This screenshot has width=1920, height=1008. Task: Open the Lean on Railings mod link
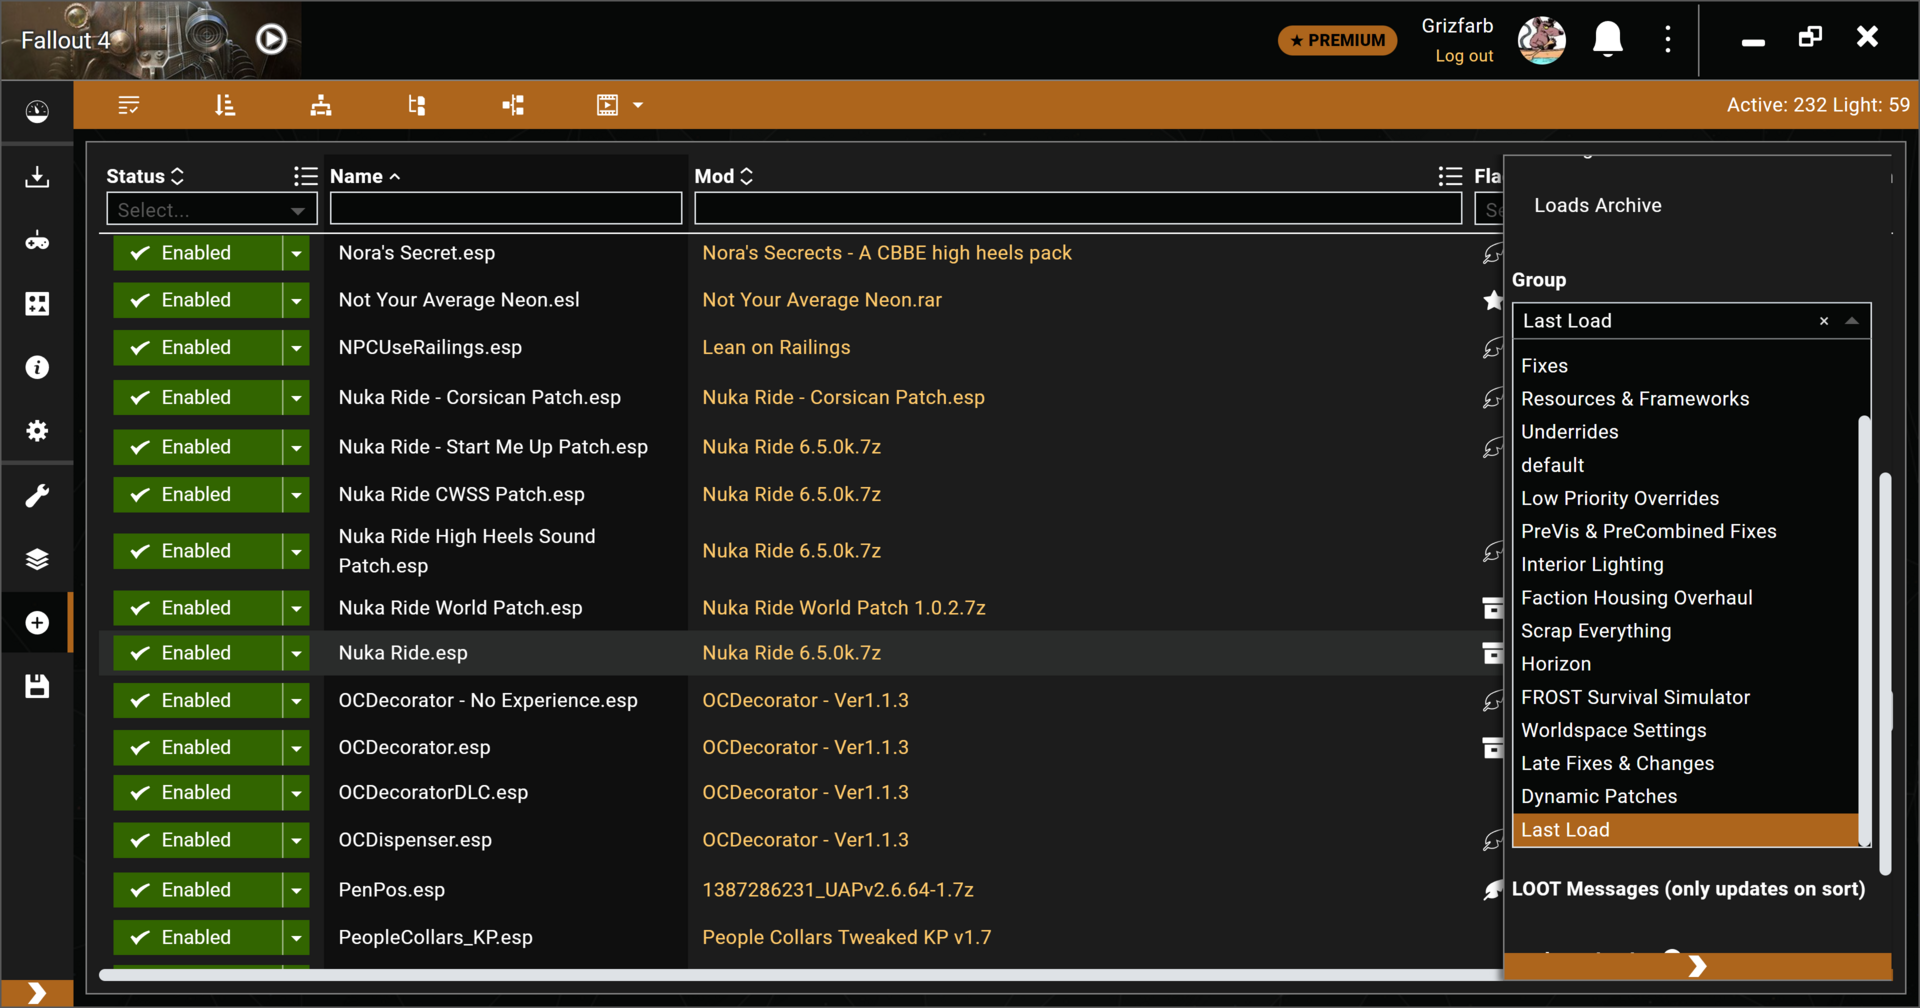(776, 347)
